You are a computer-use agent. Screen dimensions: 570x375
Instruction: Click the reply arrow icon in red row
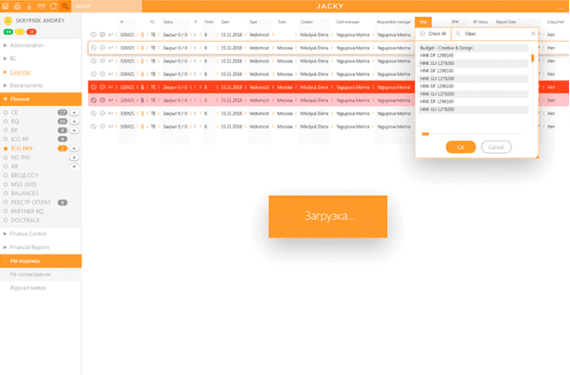pyautogui.click(x=111, y=87)
